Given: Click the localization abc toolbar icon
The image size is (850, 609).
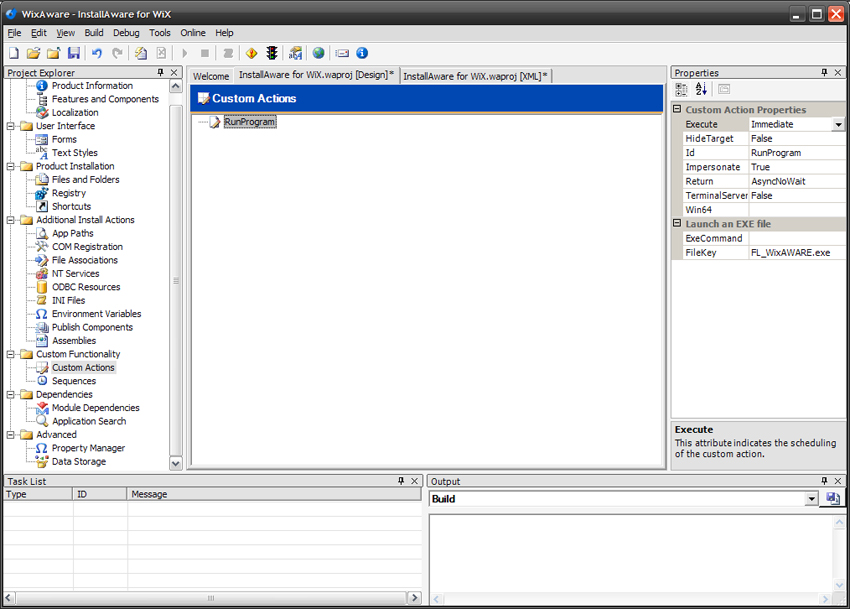Looking at the screenshot, I should [x=295, y=53].
